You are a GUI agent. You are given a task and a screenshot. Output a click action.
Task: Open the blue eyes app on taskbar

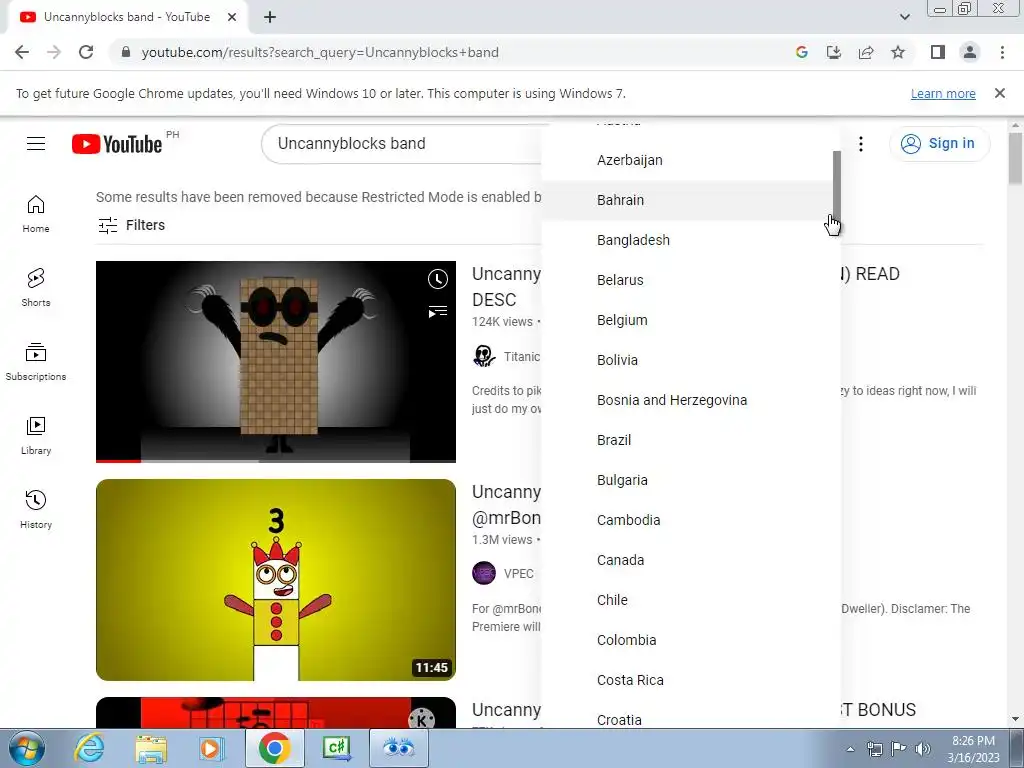[399, 748]
